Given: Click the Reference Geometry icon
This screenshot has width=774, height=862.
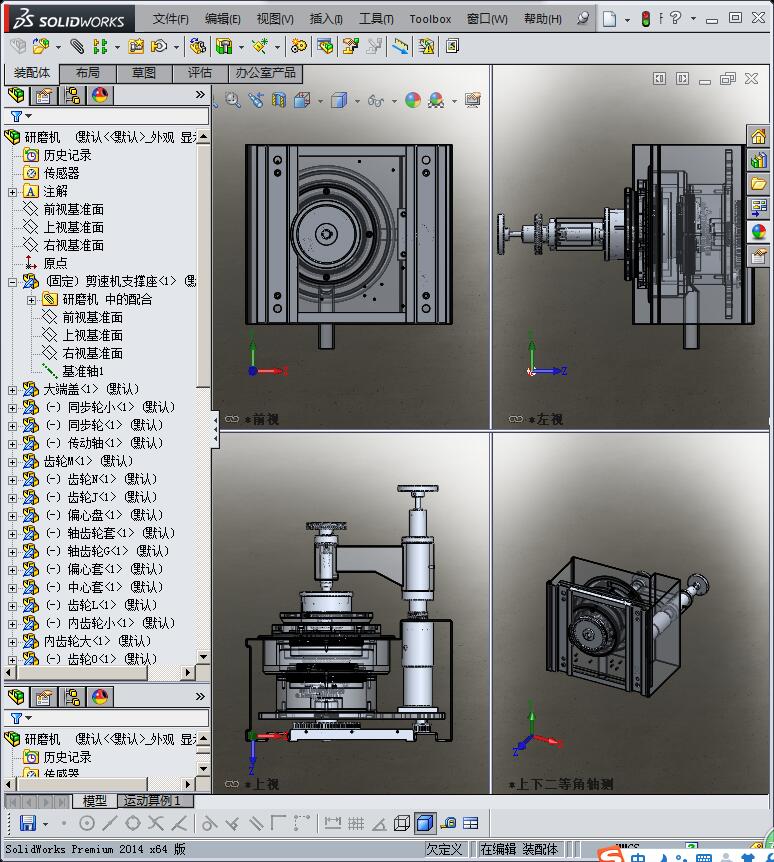Looking at the screenshot, I should click(x=260, y=47).
